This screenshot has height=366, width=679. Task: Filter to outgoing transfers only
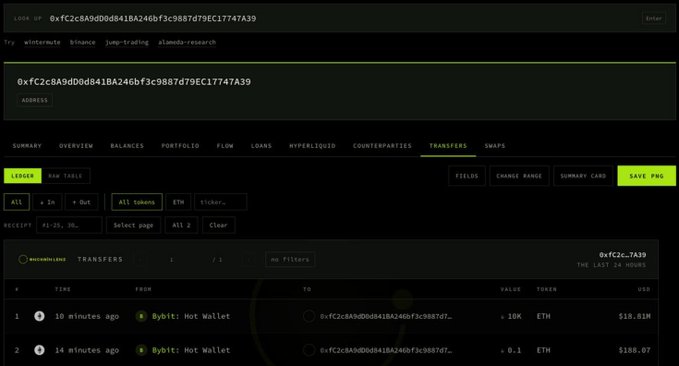(x=81, y=202)
